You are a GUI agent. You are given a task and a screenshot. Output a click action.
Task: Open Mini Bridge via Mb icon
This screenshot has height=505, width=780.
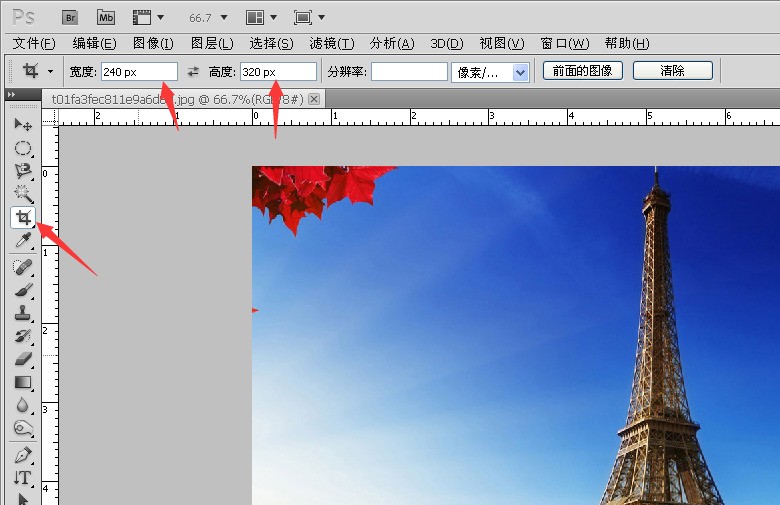coord(106,17)
